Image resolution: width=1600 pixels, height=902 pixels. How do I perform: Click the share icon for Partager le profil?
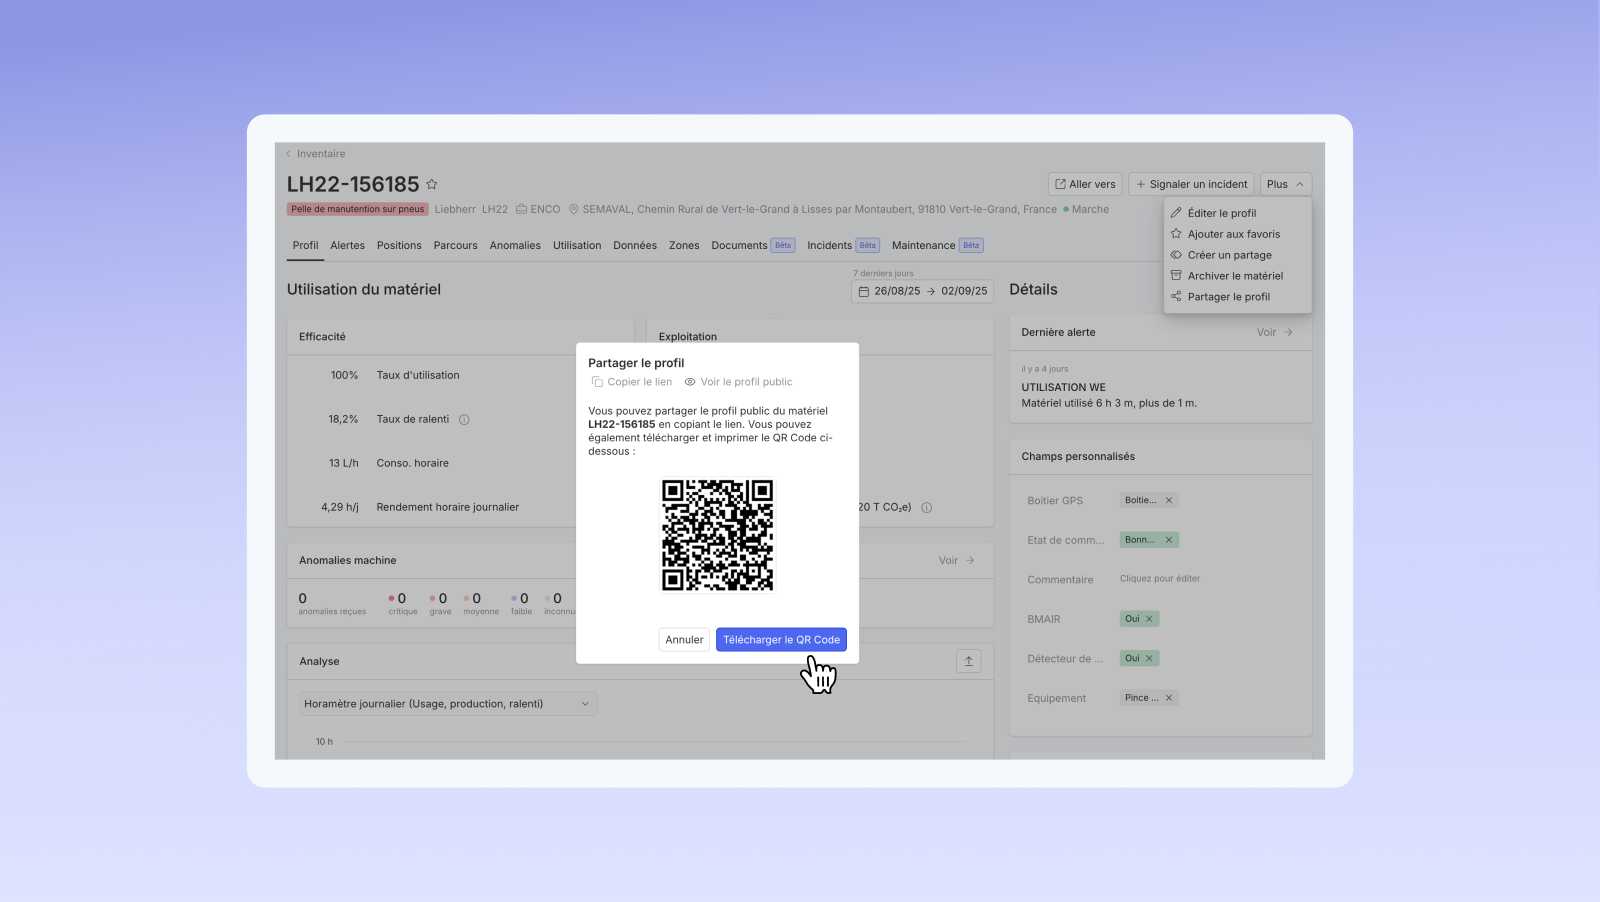[1176, 297]
